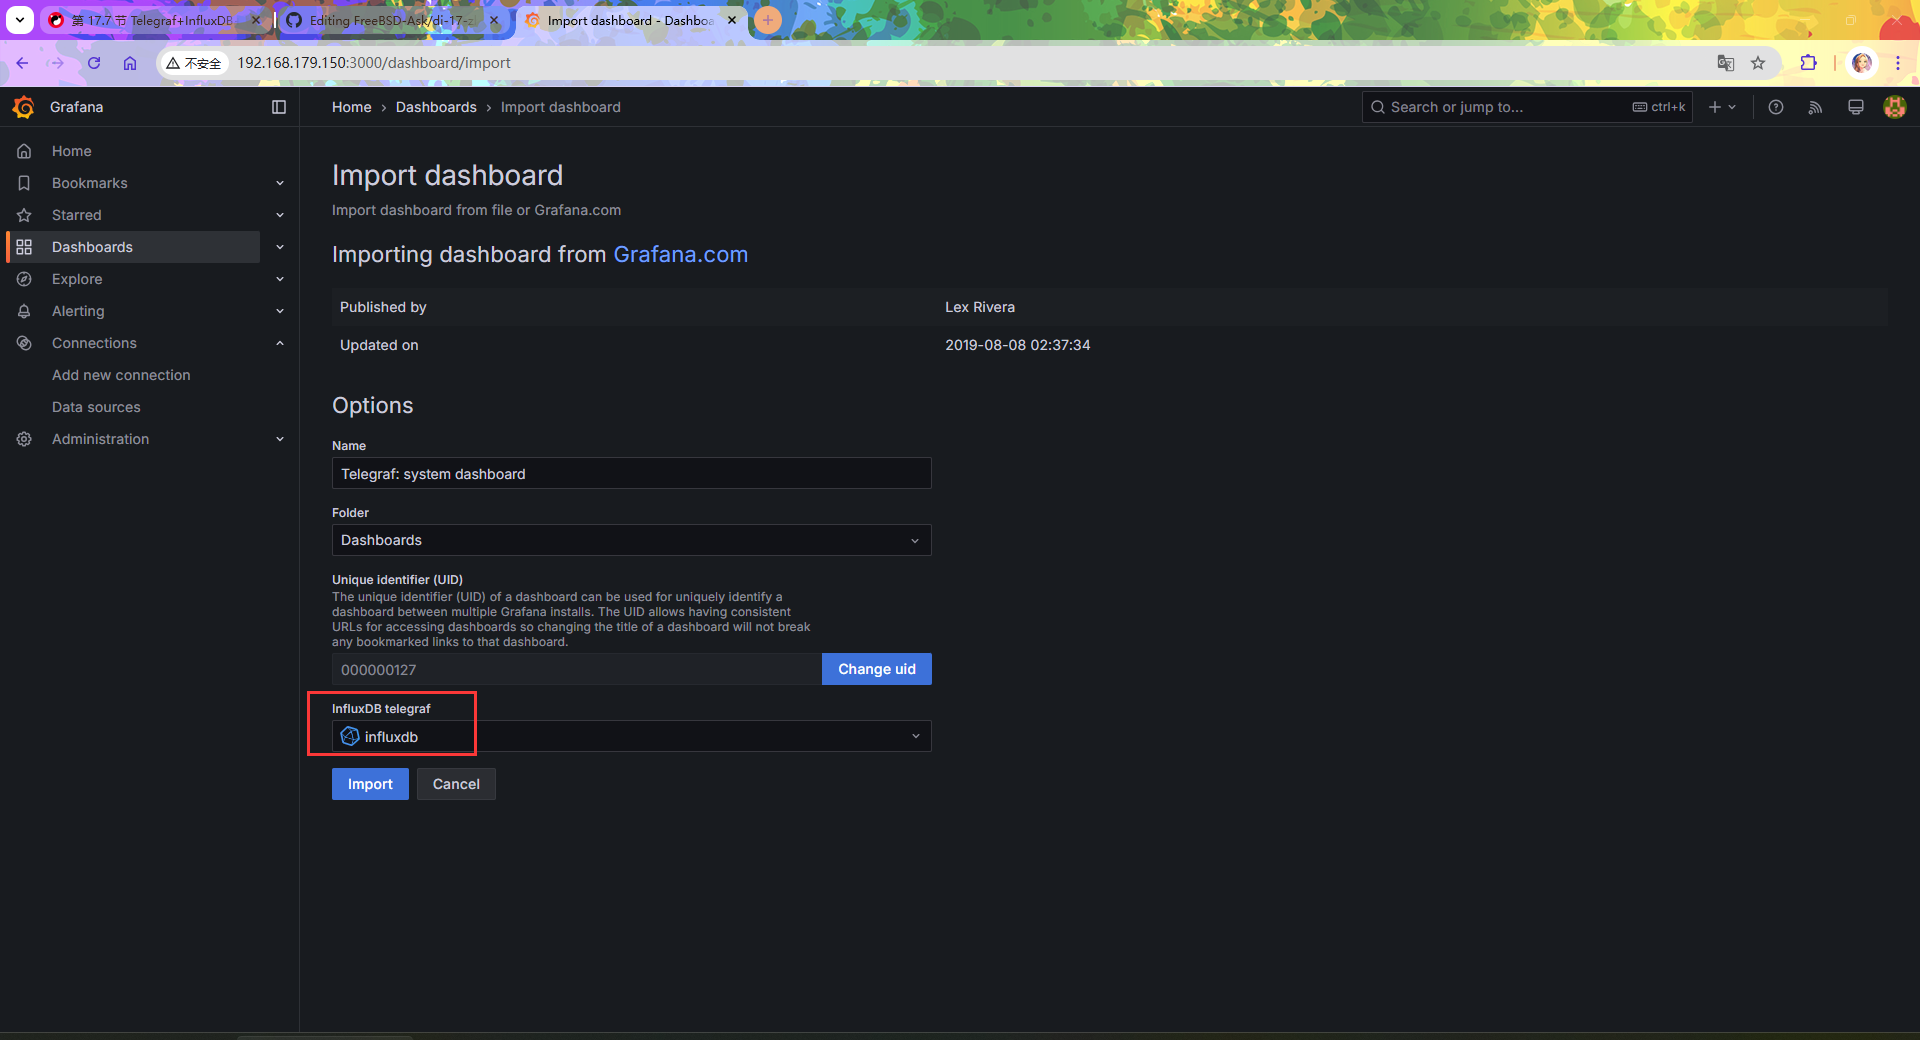Click the 2019-08-08 02:37:34 update date
Image resolution: width=1920 pixels, height=1040 pixels.
(1018, 345)
